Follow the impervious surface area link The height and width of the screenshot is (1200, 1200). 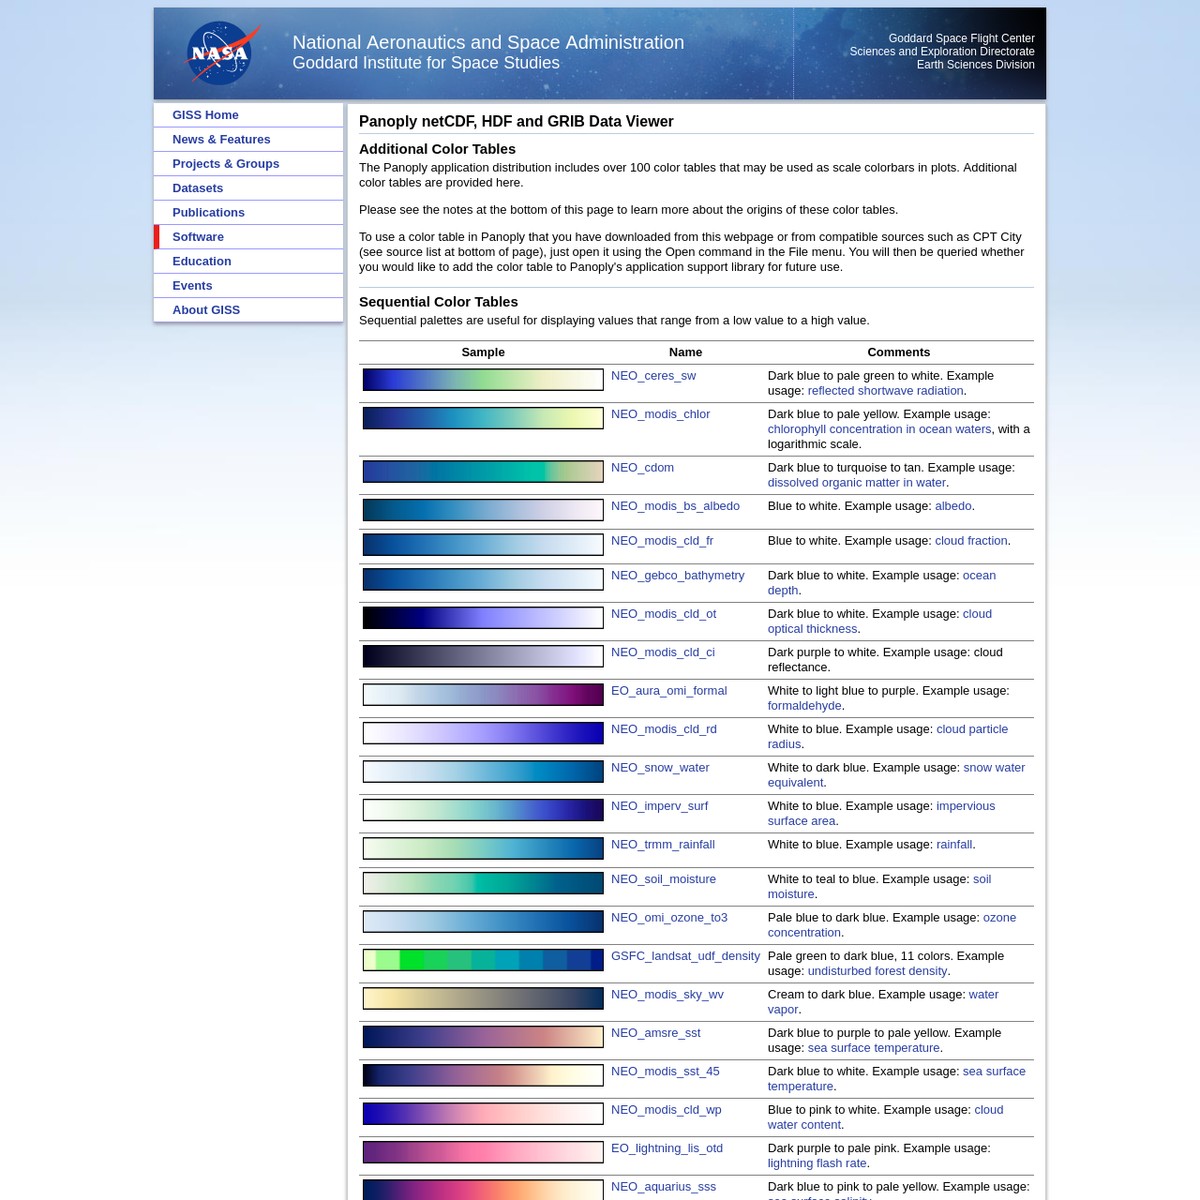tap(881, 814)
